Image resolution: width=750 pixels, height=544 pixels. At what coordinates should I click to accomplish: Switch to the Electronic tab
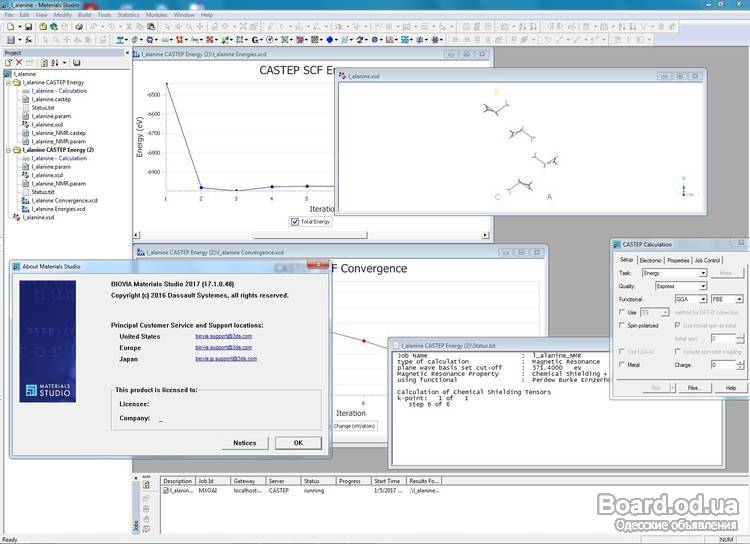[651, 260]
